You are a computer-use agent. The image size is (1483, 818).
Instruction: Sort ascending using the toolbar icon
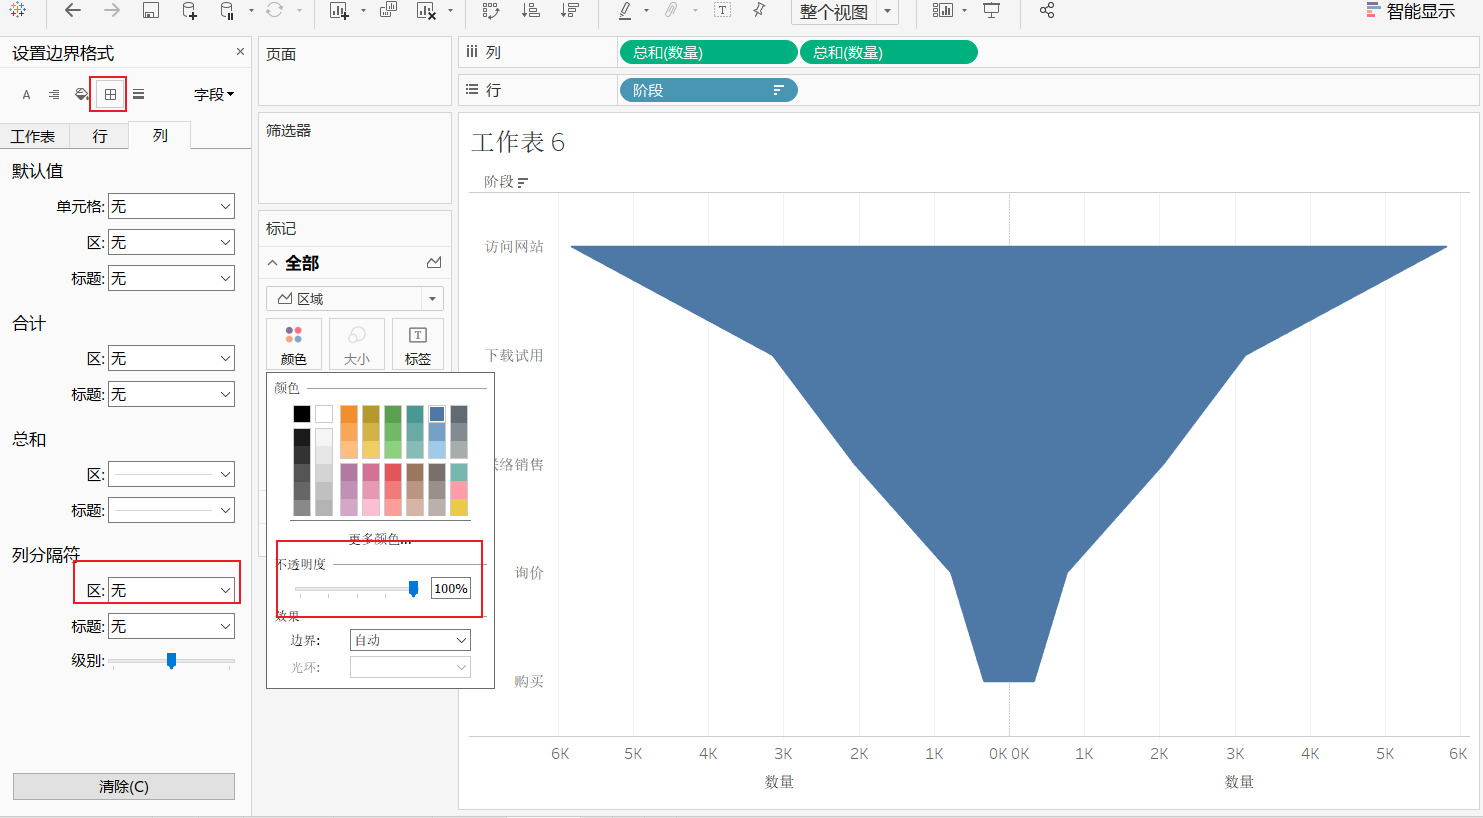(531, 10)
